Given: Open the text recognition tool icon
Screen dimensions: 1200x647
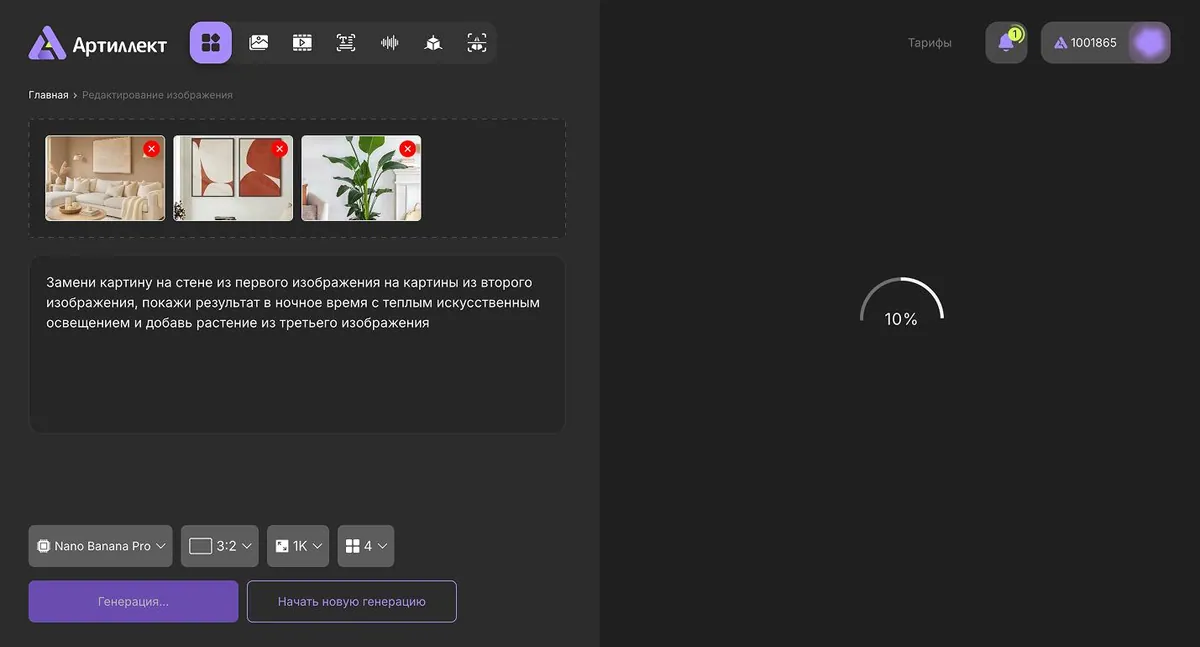Looking at the screenshot, I should pos(346,43).
